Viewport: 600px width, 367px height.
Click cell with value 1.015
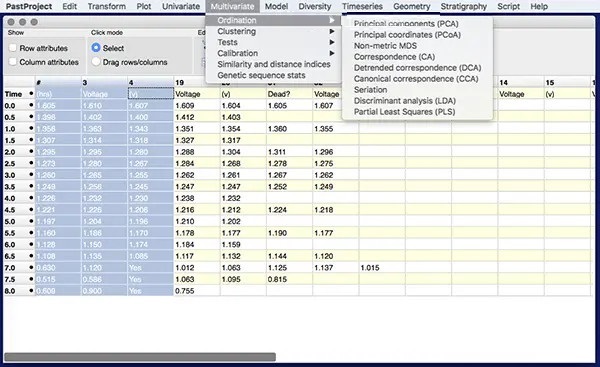tap(382, 268)
